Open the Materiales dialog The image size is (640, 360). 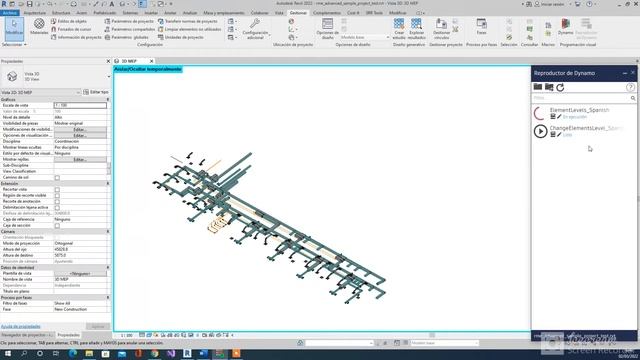click(x=39, y=27)
